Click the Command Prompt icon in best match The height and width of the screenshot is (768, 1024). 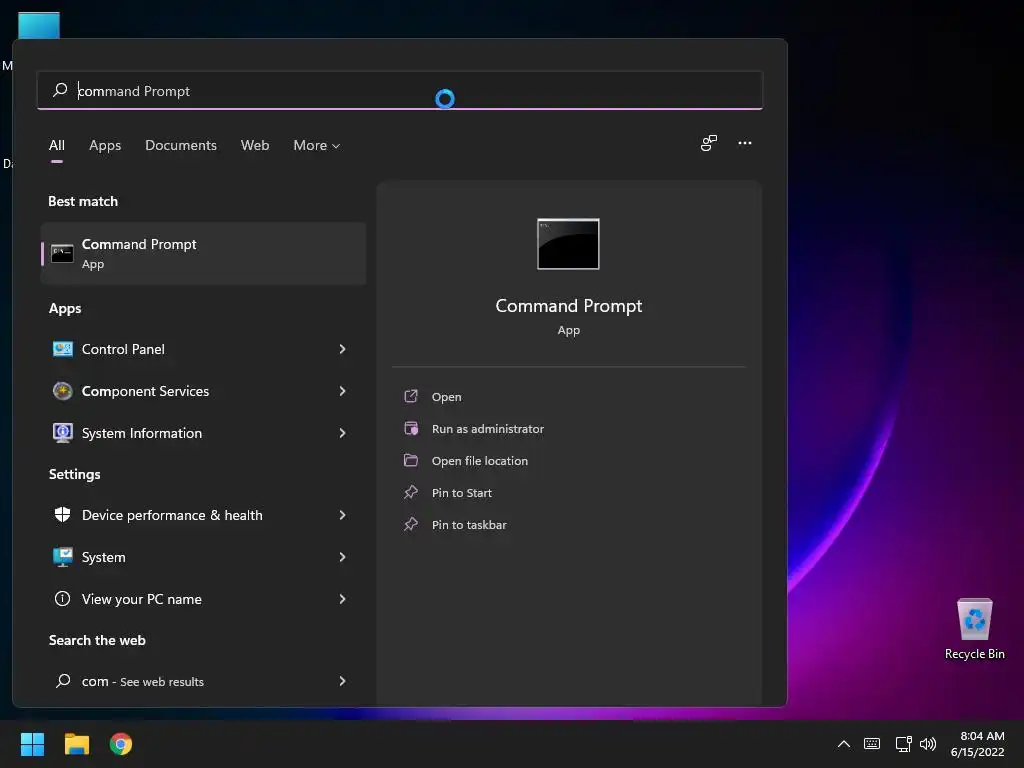tap(62, 253)
